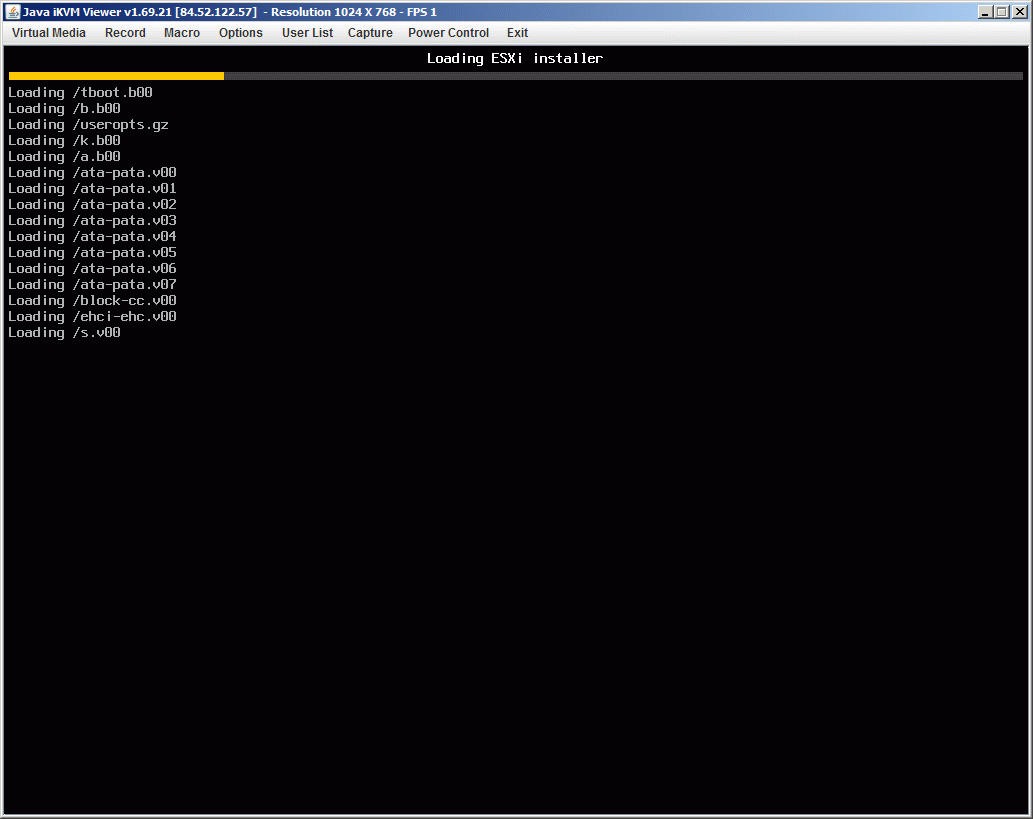
Task: Click the 'Loading /ata-pata.v05' line
Action: click(x=92, y=252)
